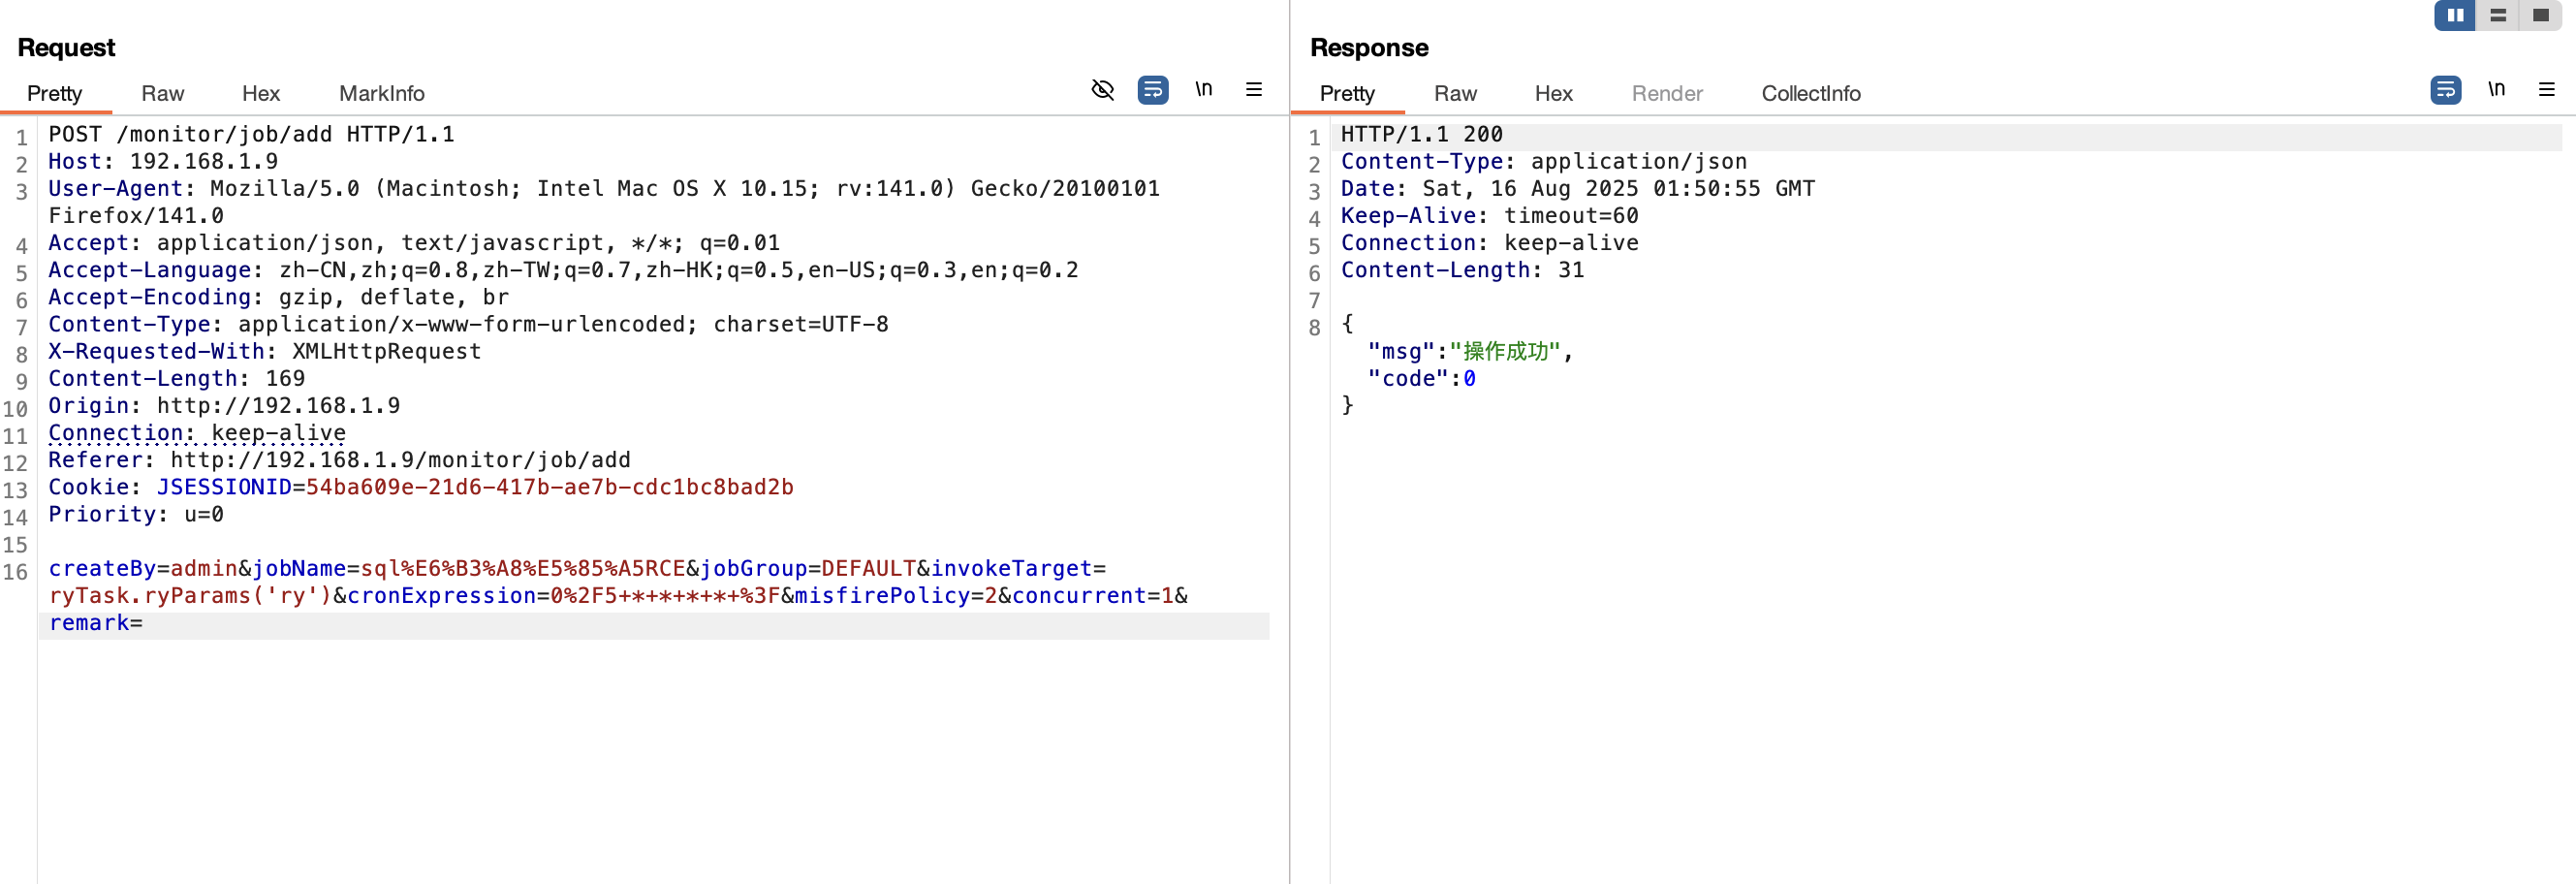Switch to Response Raw tab
Viewport: 2576px width, 884px height.
(1455, 93)
